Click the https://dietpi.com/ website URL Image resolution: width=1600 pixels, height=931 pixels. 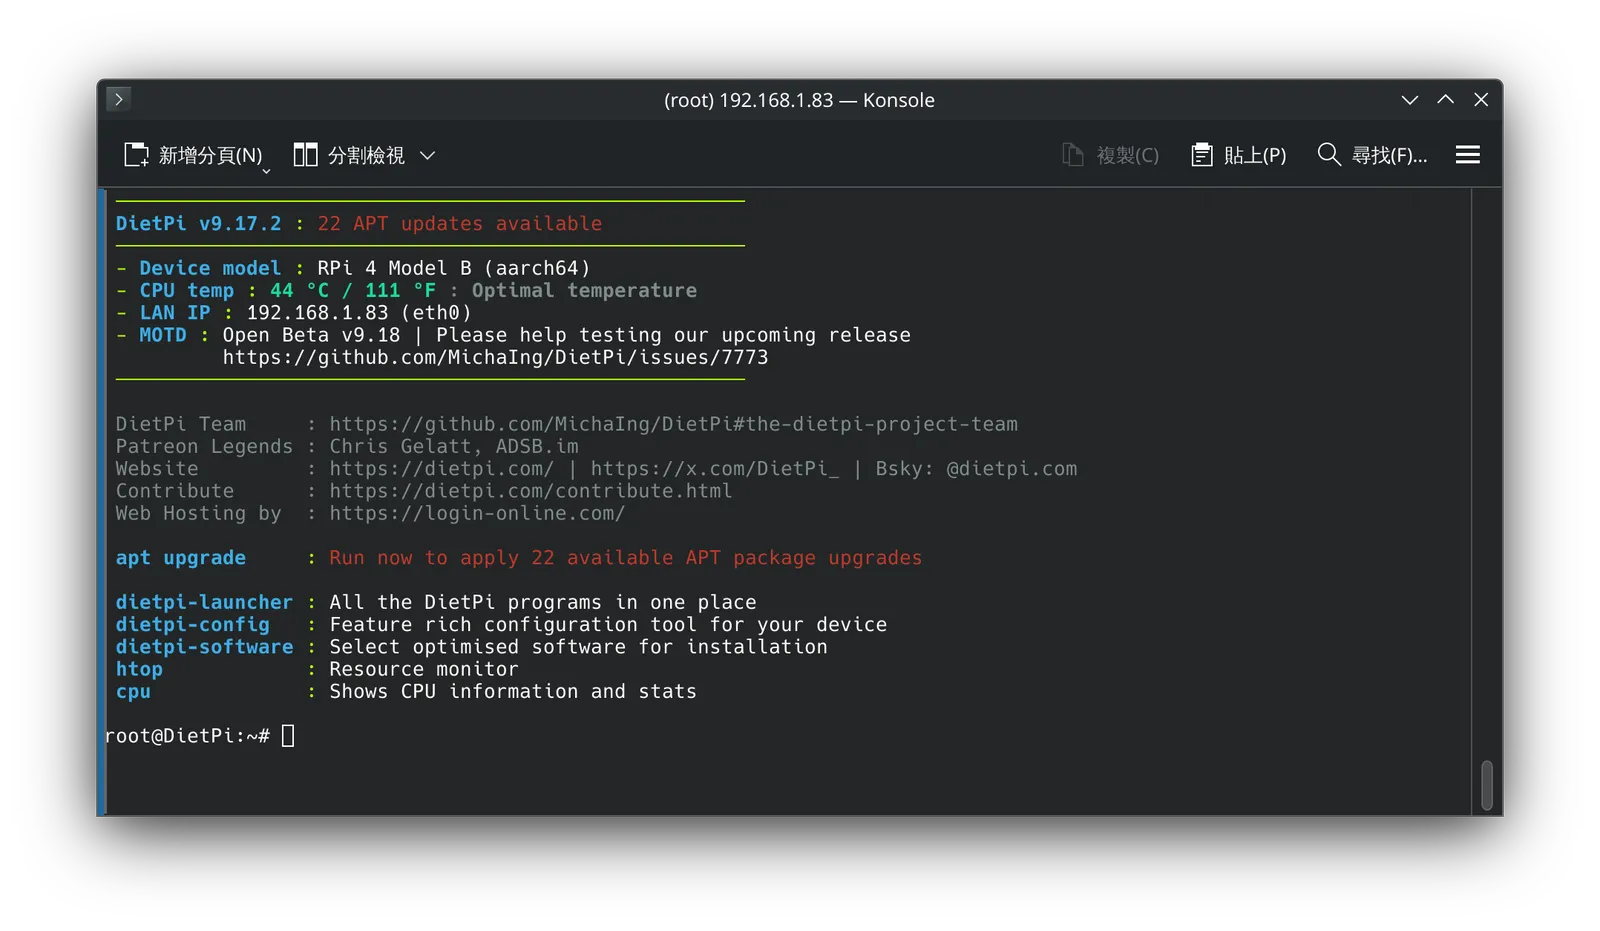(441, 469)
